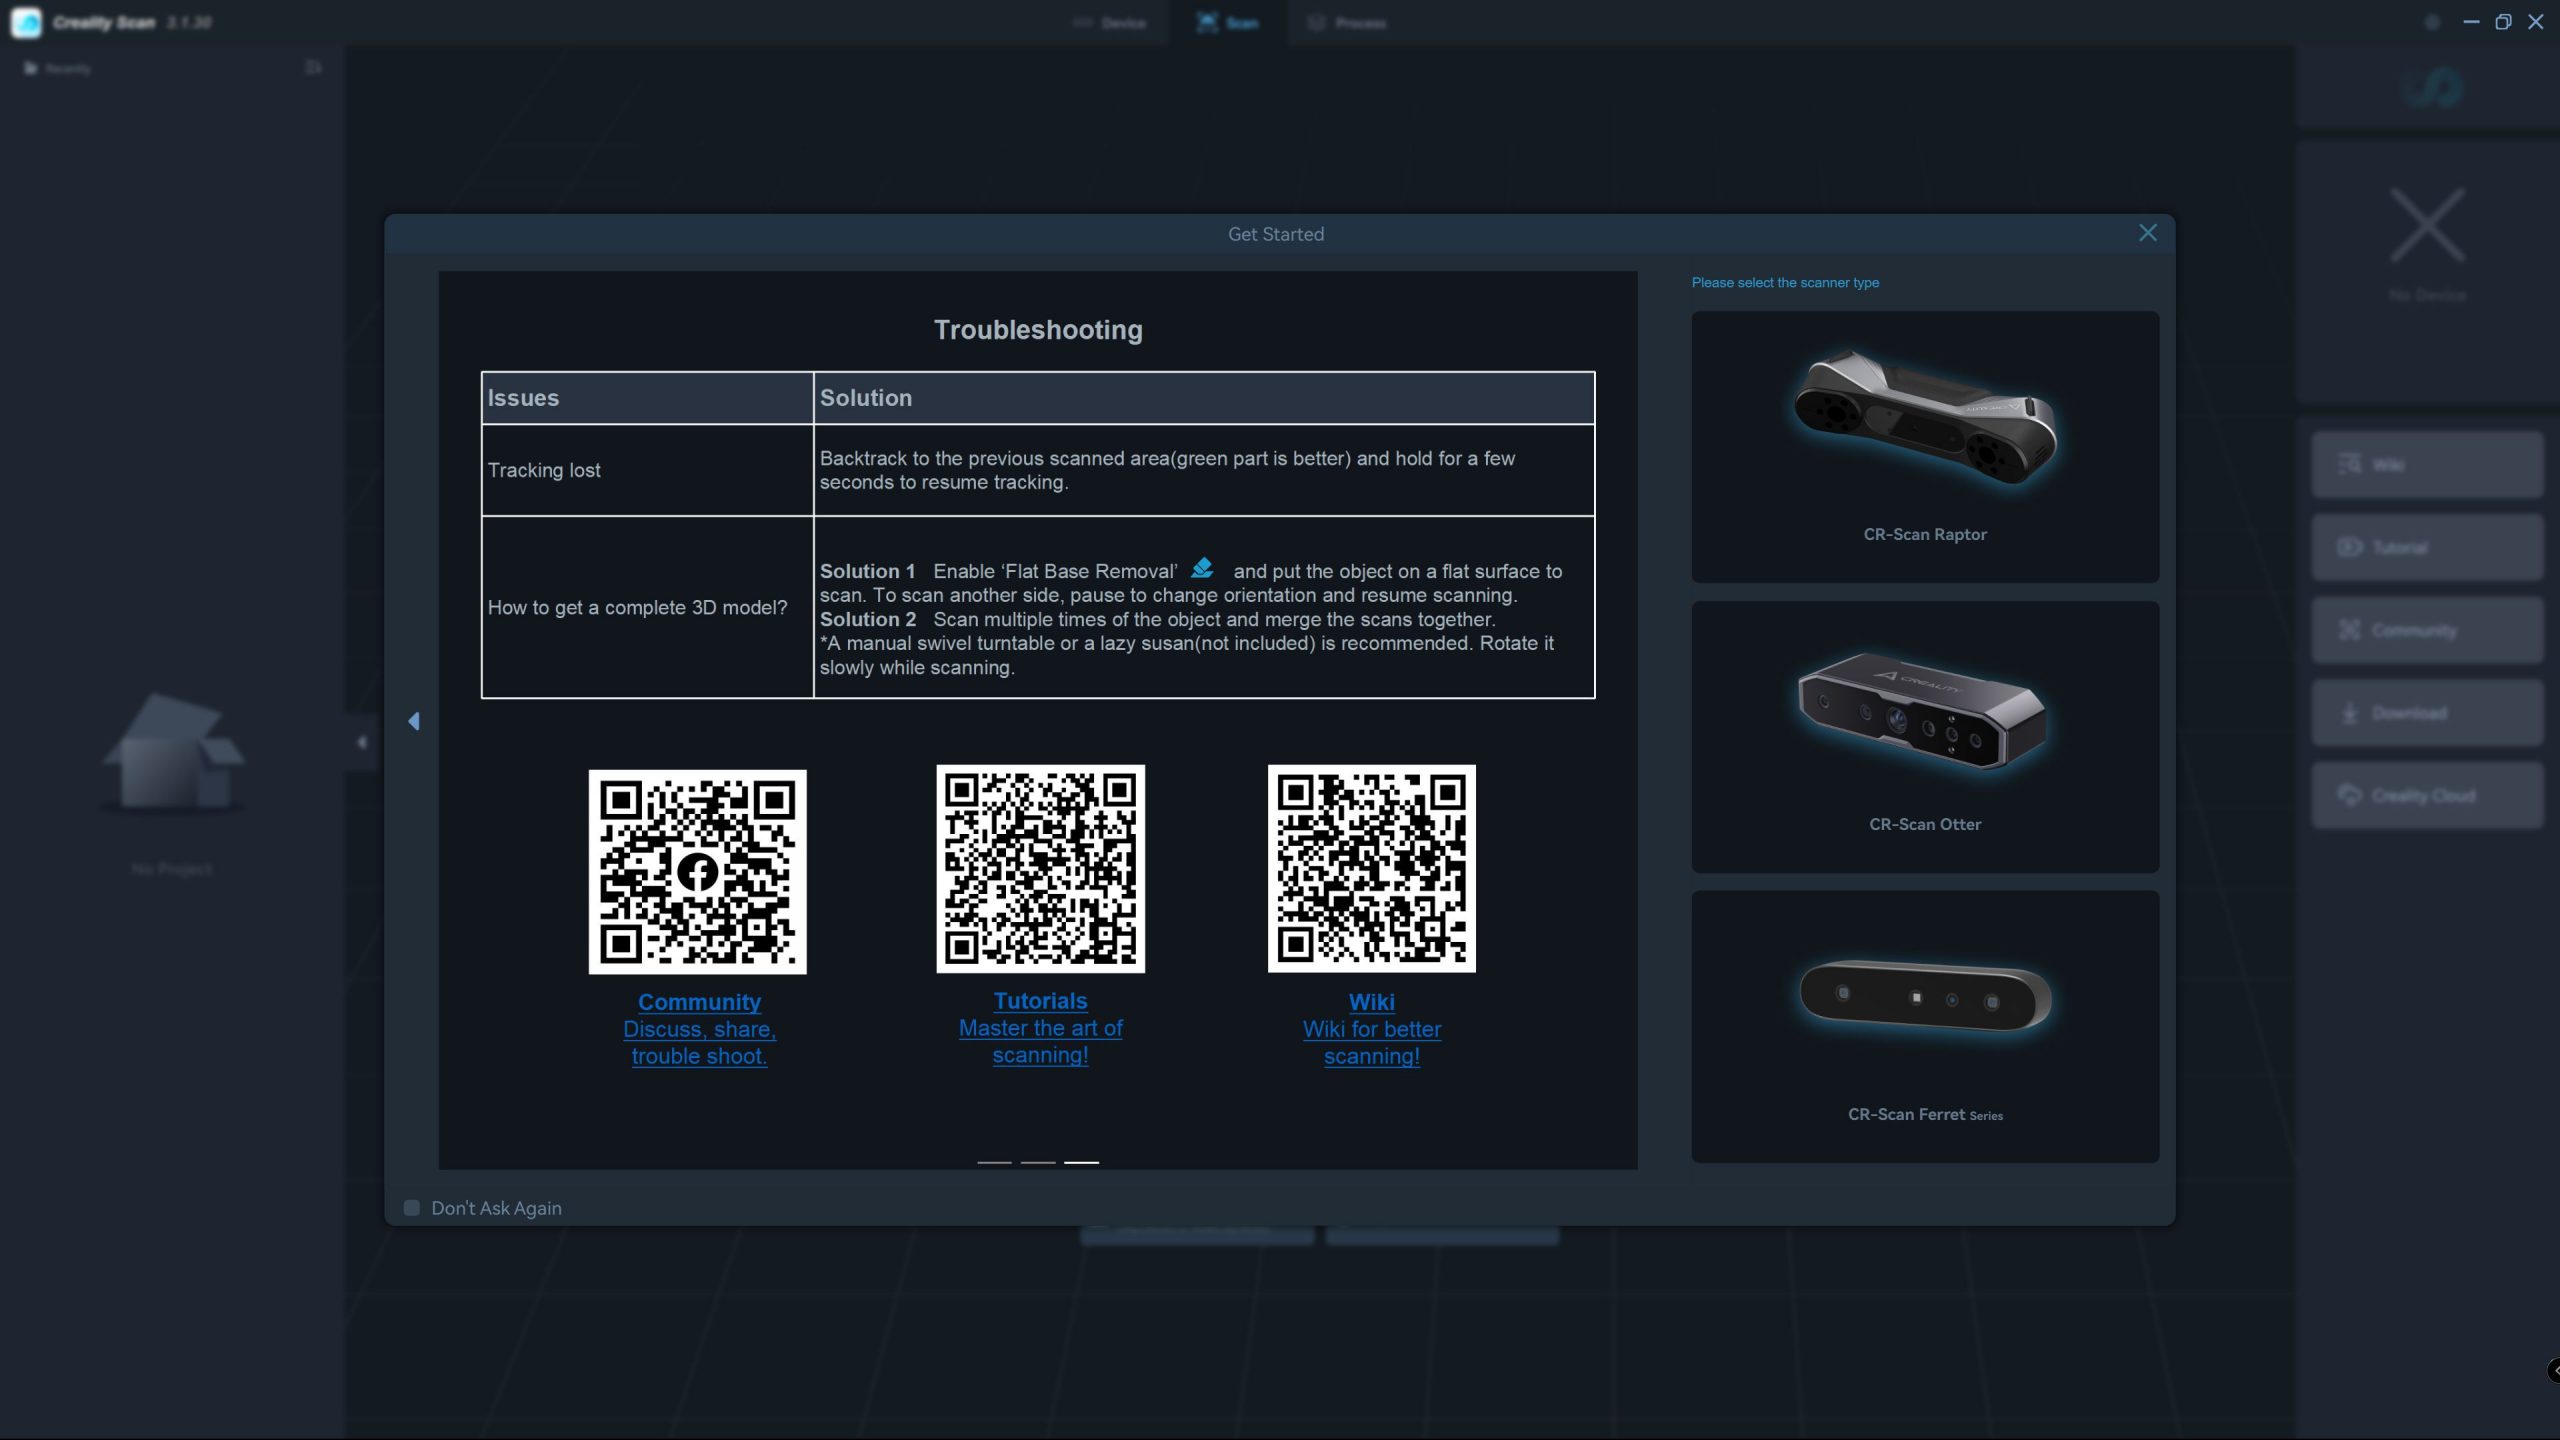The image size is (2560, 1440).
Task: Open the Community discussion link
Action: 699,1029
